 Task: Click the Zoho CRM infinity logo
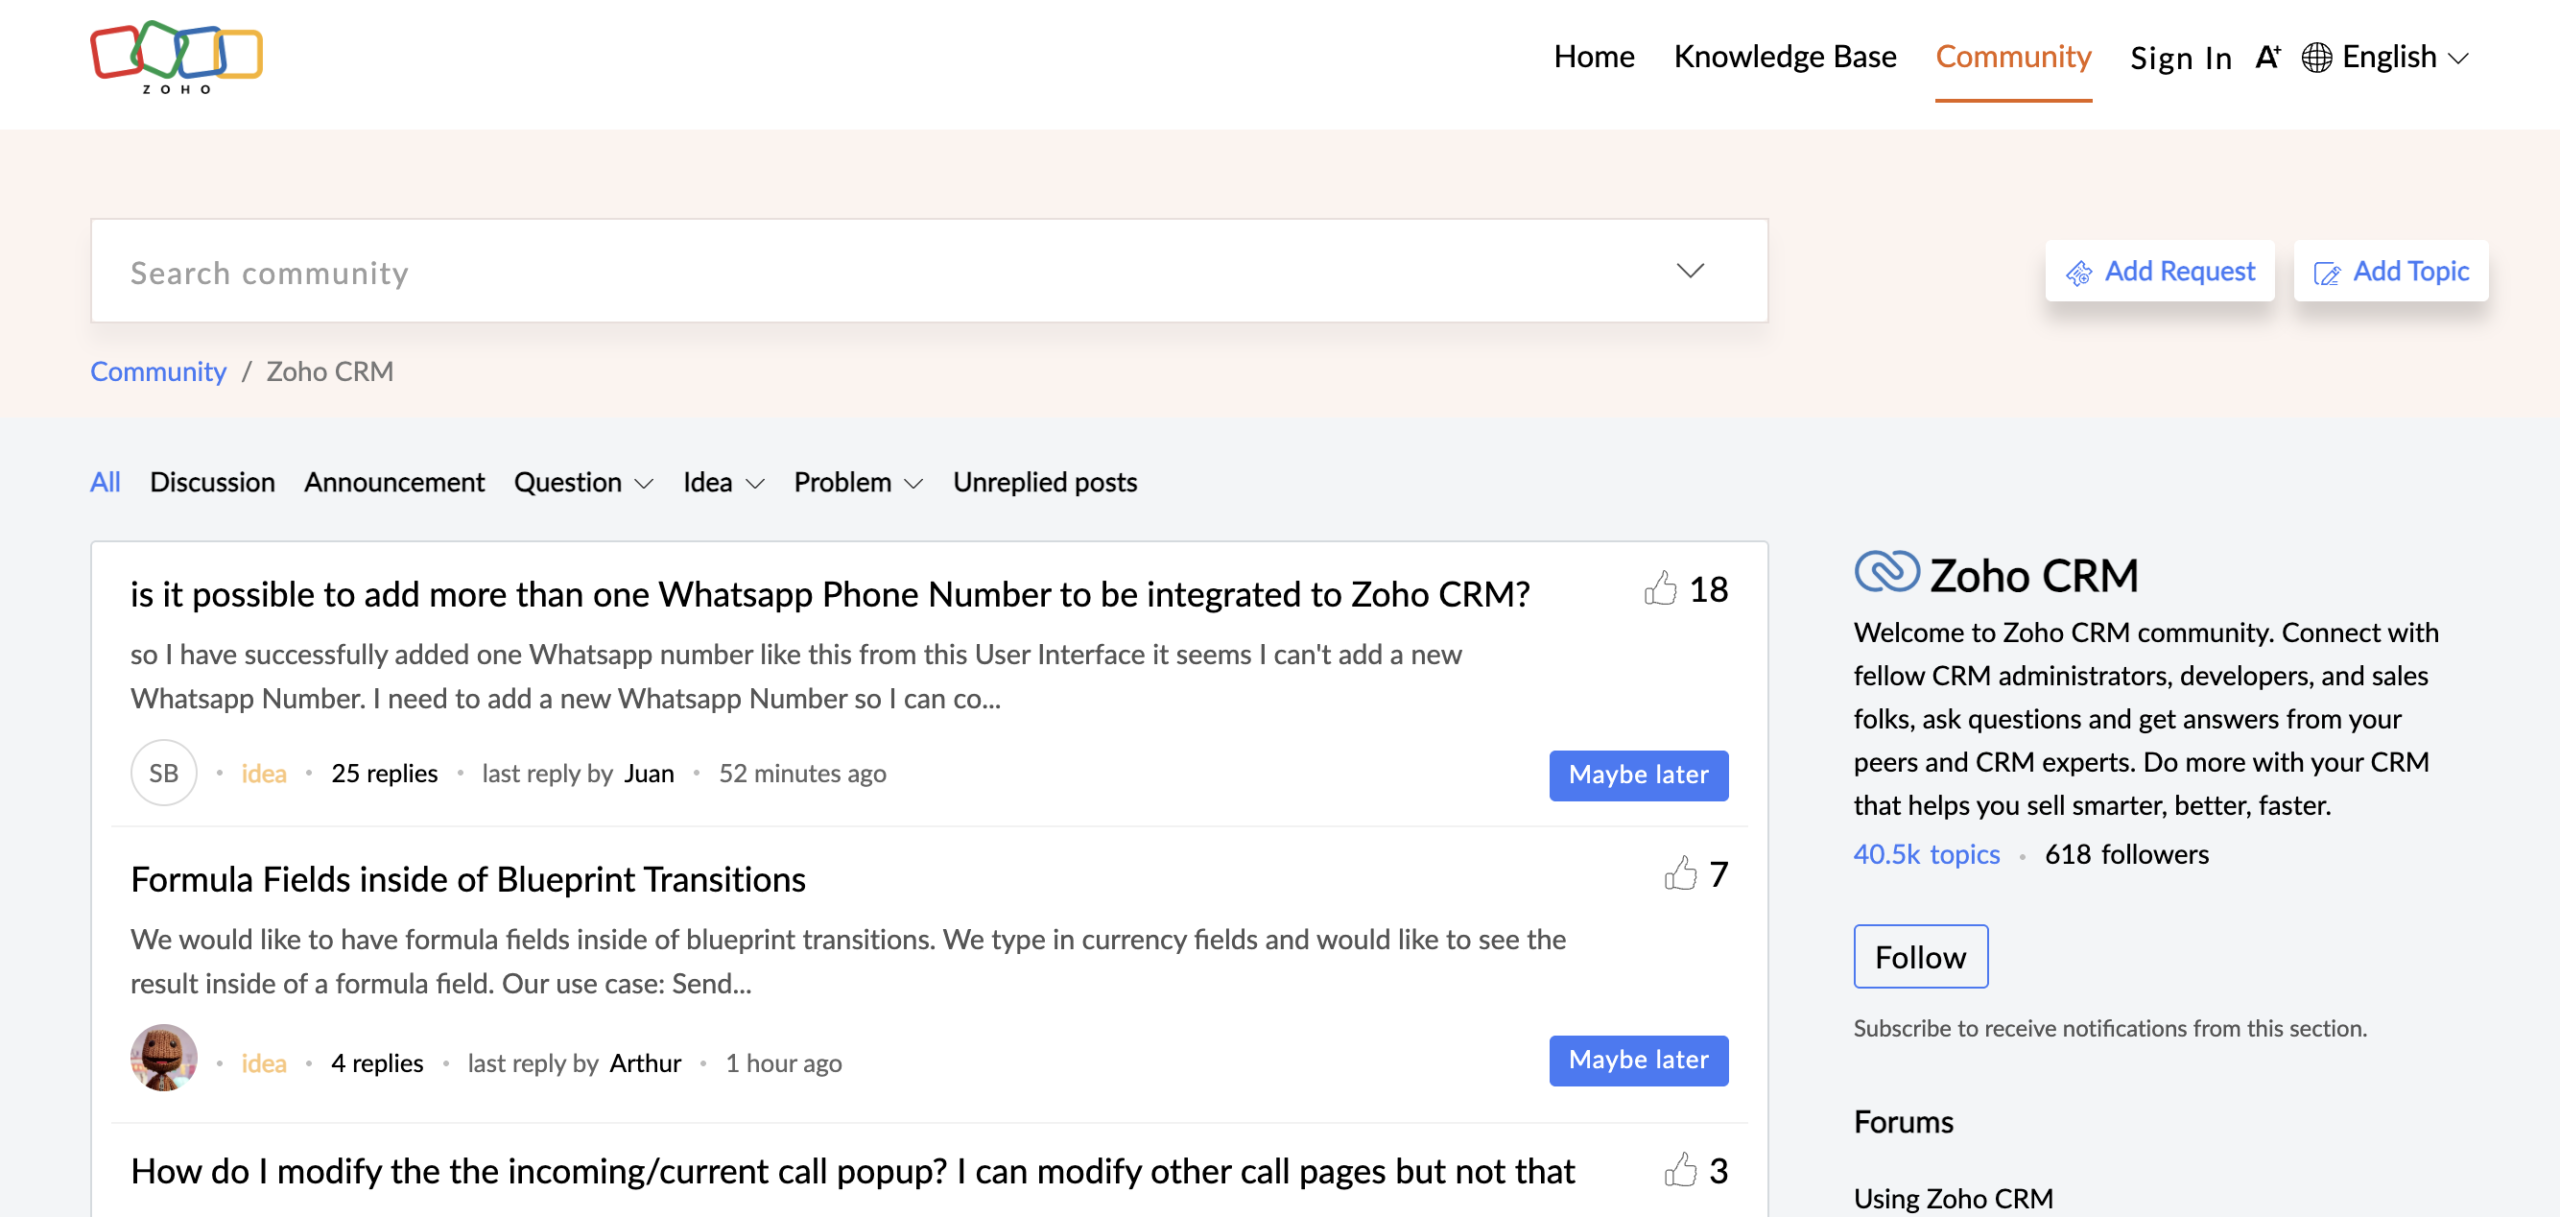tap(1888, 573)
